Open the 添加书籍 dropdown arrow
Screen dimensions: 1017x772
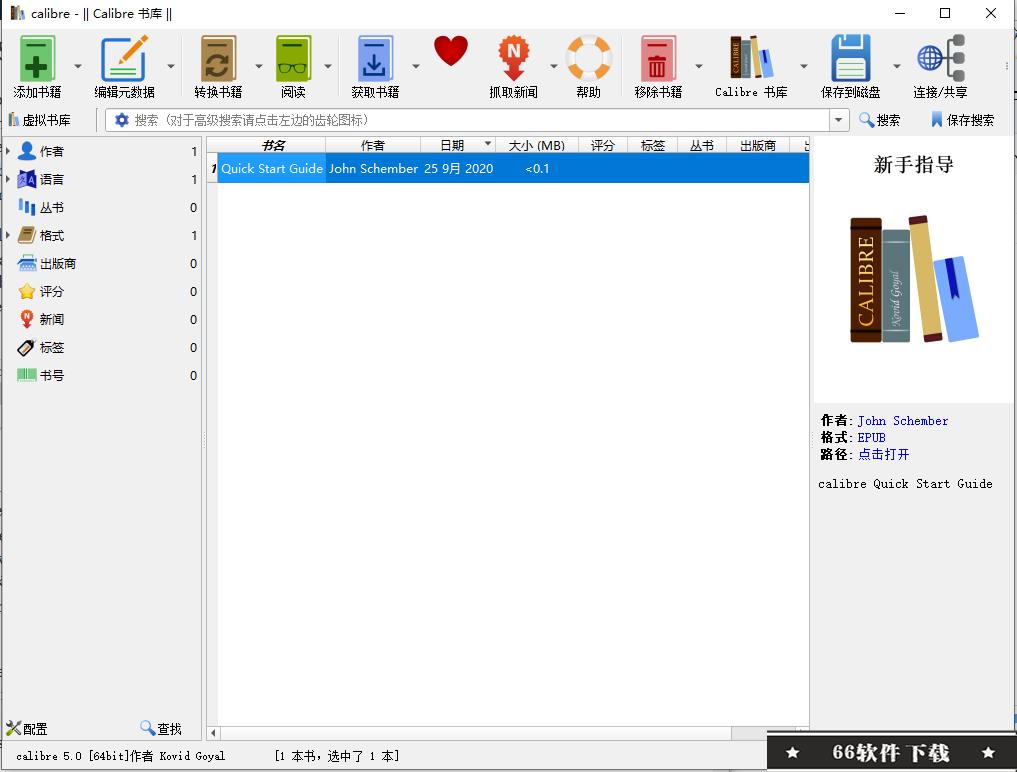(78, 66)
